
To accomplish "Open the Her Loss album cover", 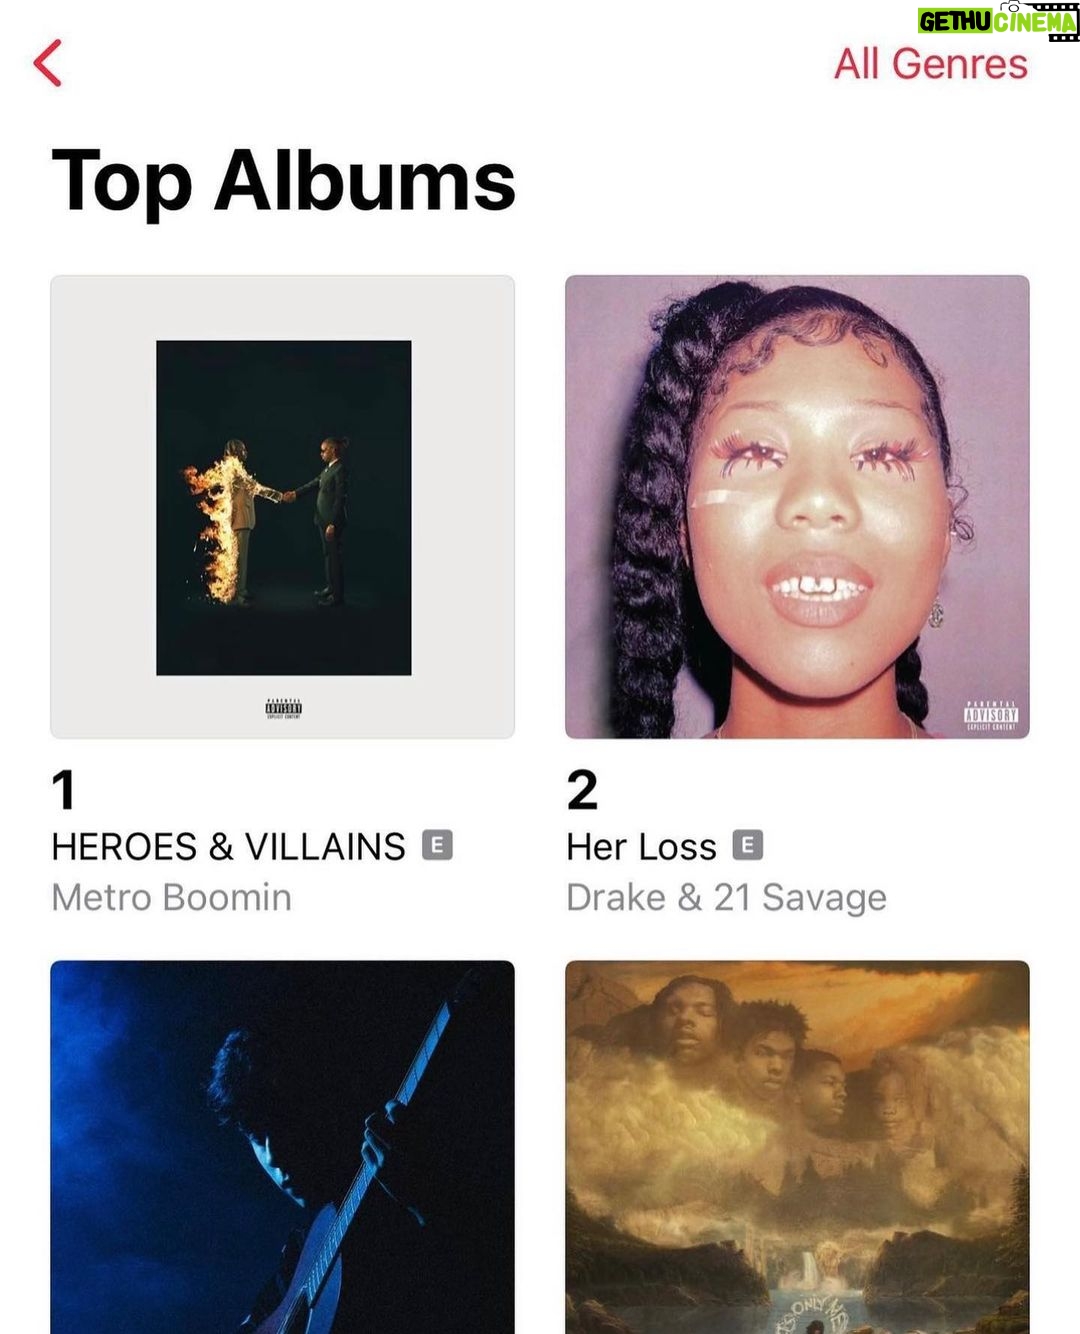I will click(797, 507).
